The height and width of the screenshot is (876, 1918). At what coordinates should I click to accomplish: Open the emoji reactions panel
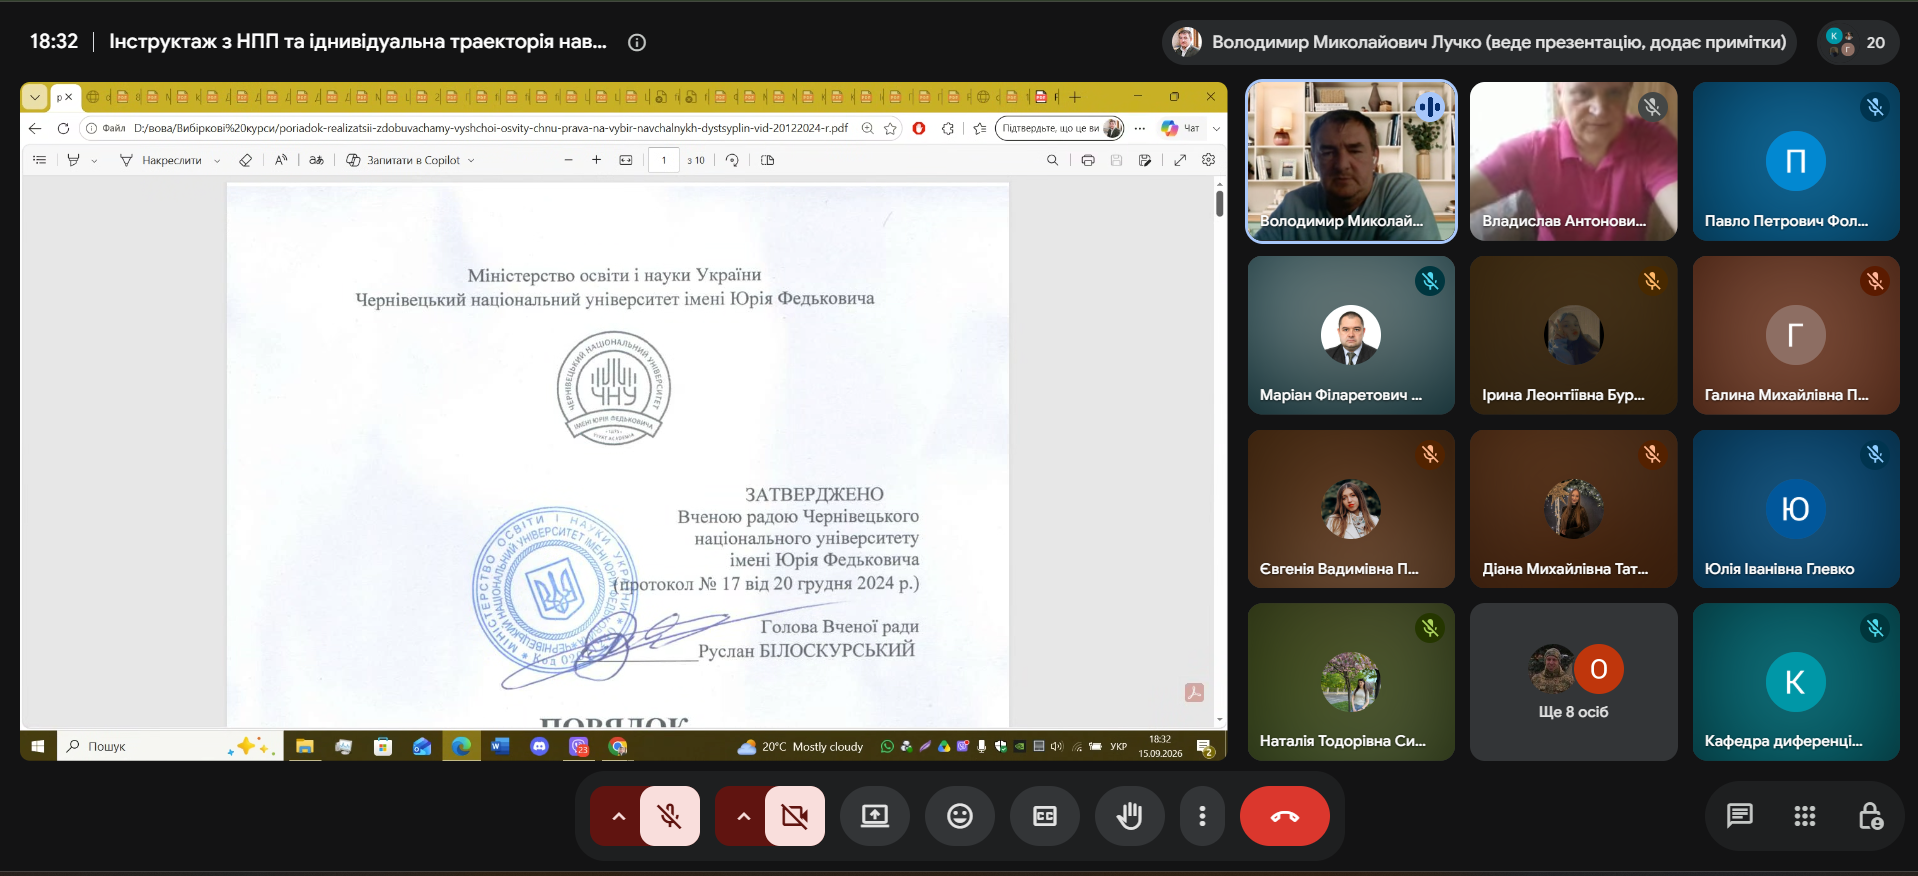(x=960, y=816)
